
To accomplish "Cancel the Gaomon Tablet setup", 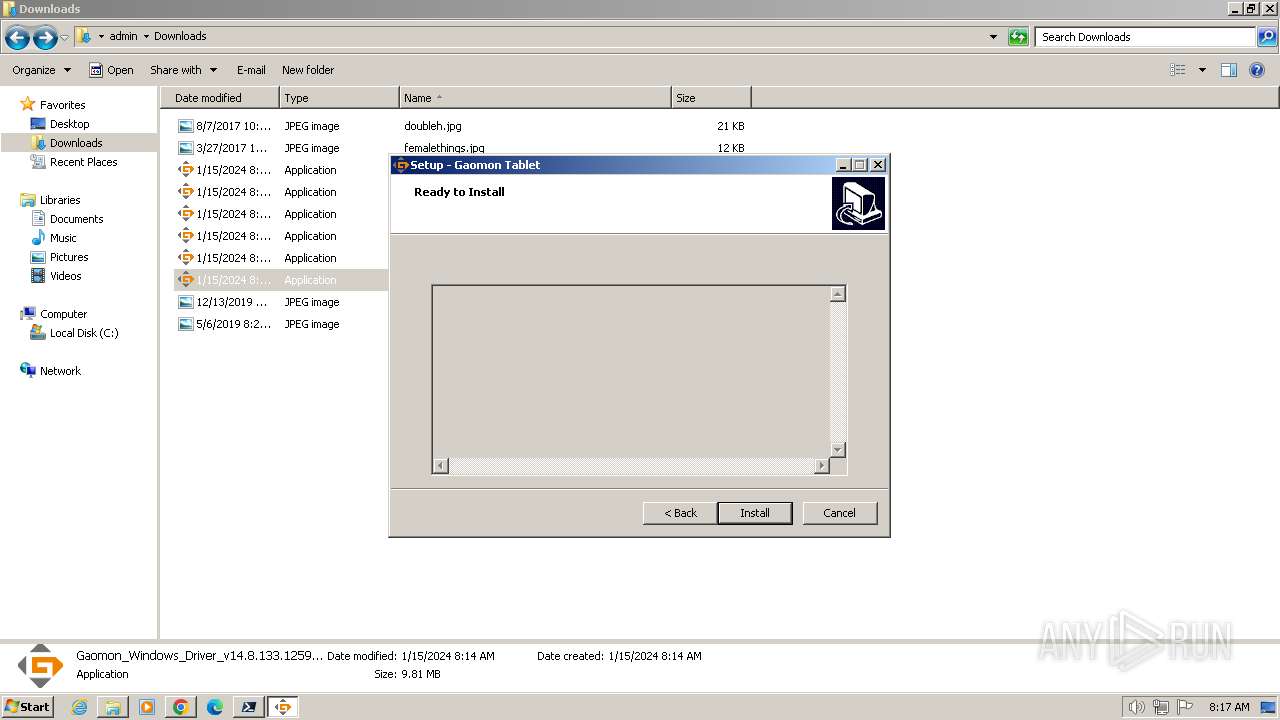I will click(839, 513).
